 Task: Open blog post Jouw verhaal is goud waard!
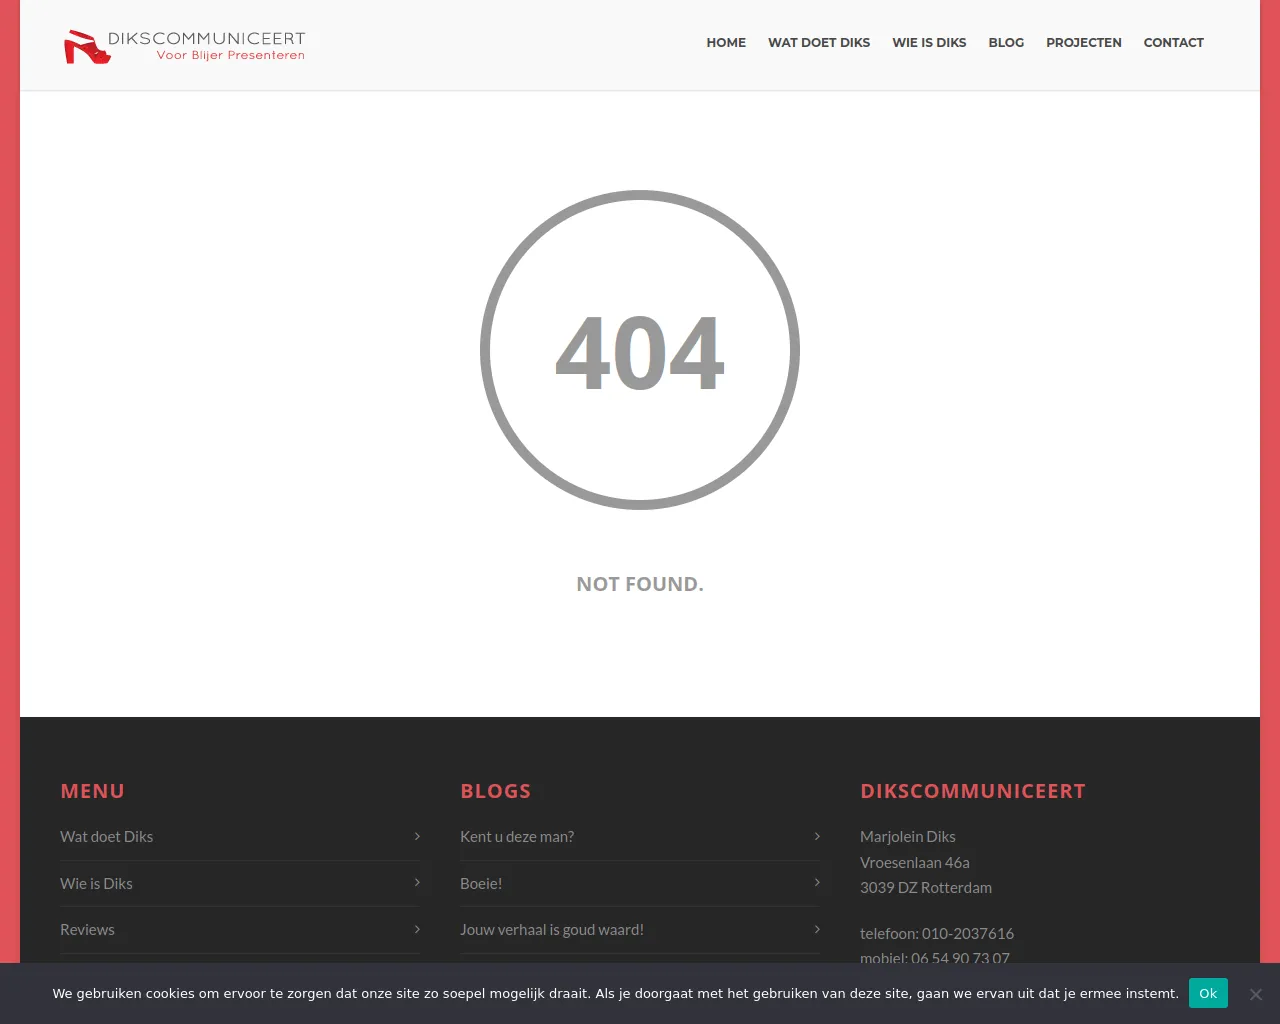tap(552, 930)
